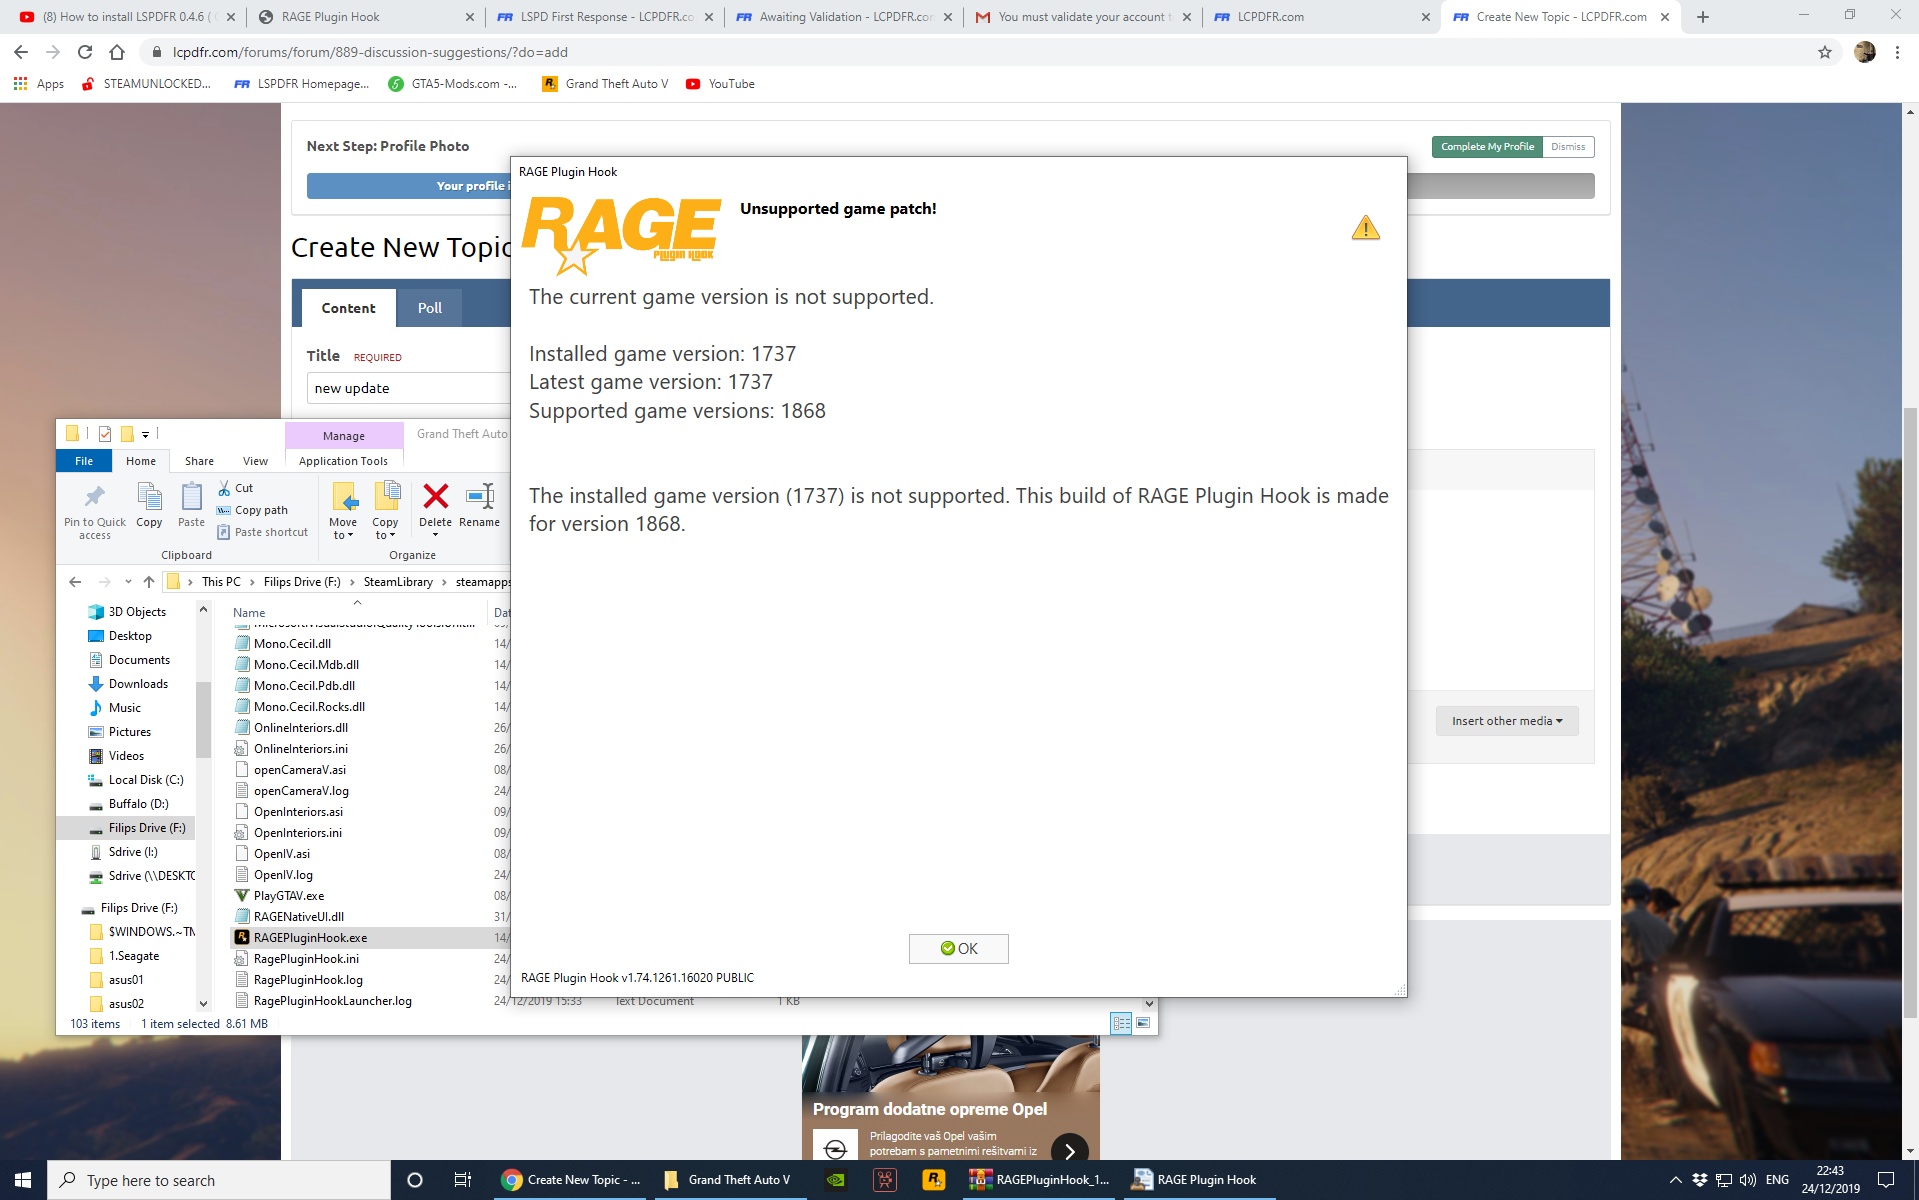This screenshot has height=1200, width=1919.
Task: Switch to the Awaiting Validation tab
Action: coord(843,17)
